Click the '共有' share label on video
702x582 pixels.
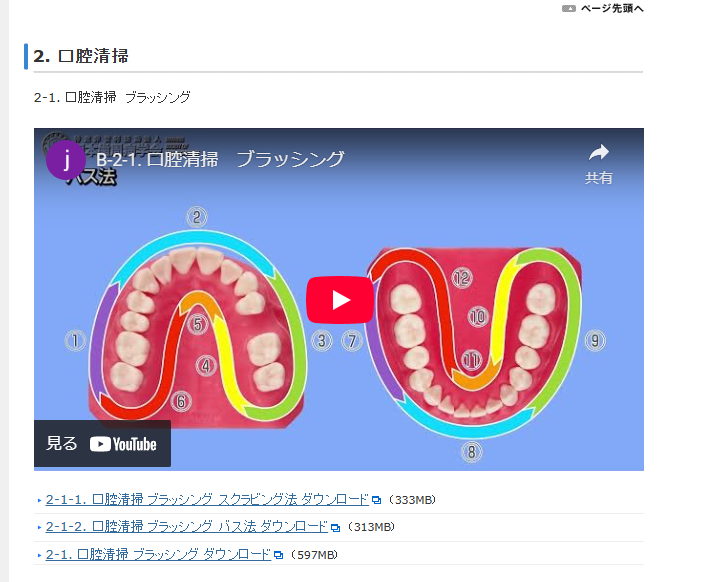pos(599,178)
